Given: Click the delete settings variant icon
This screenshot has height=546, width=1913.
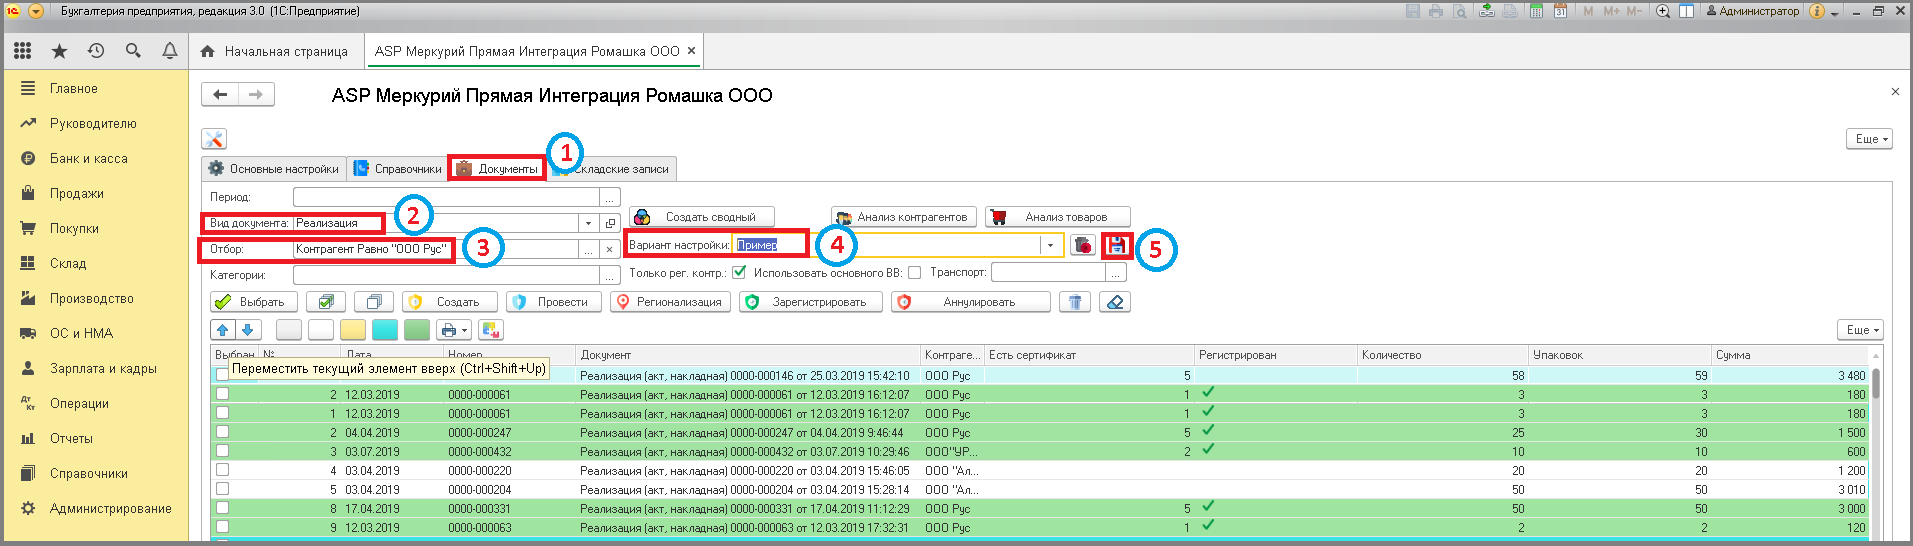Looking at the screenshot, I should tap(1083, 245).
